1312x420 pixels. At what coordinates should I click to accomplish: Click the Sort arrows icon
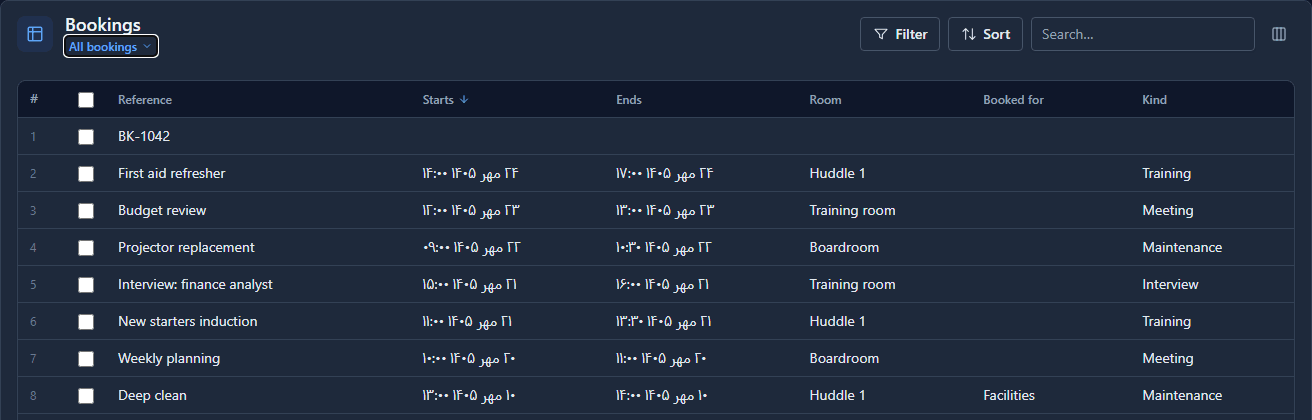point(968,34)
